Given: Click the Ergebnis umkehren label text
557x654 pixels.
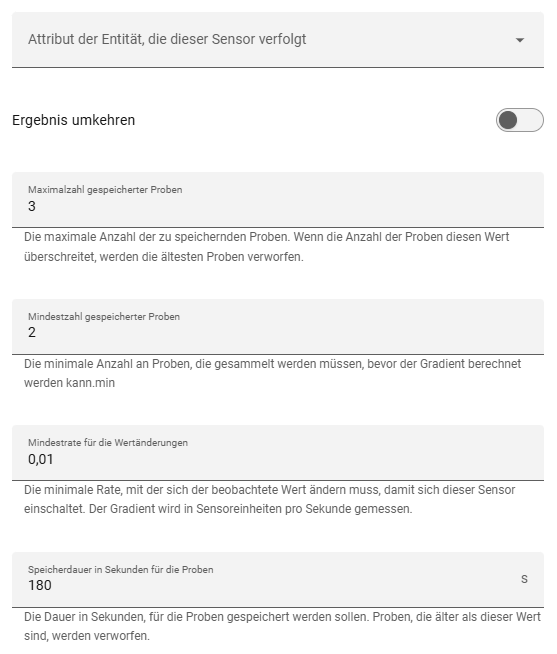Looking at the screenshot, I should pos(73,120).
